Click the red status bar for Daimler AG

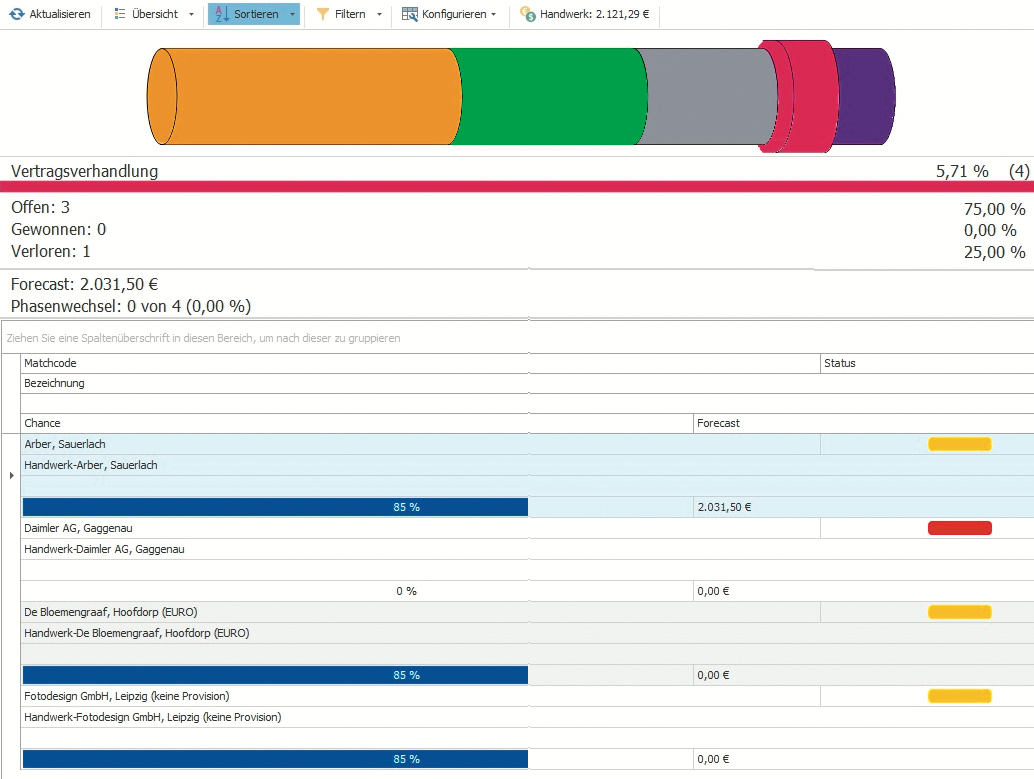959,528
